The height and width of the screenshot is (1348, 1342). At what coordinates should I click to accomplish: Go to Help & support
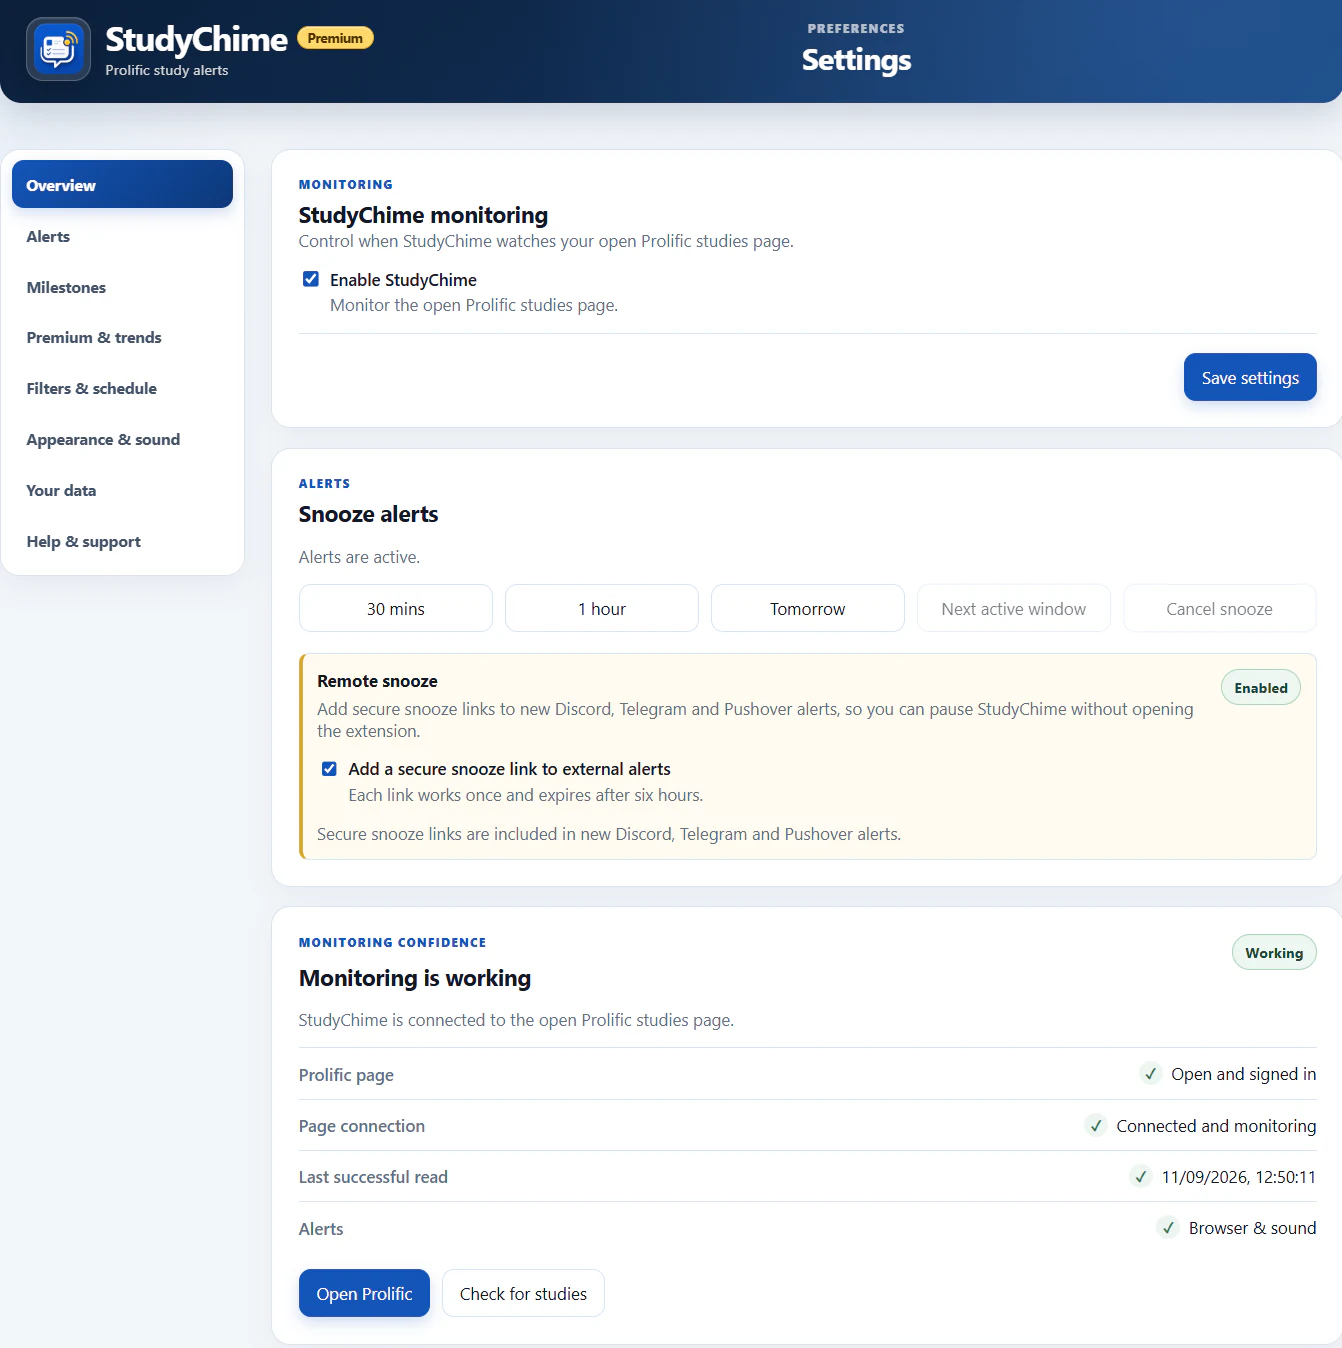point(122,541)
